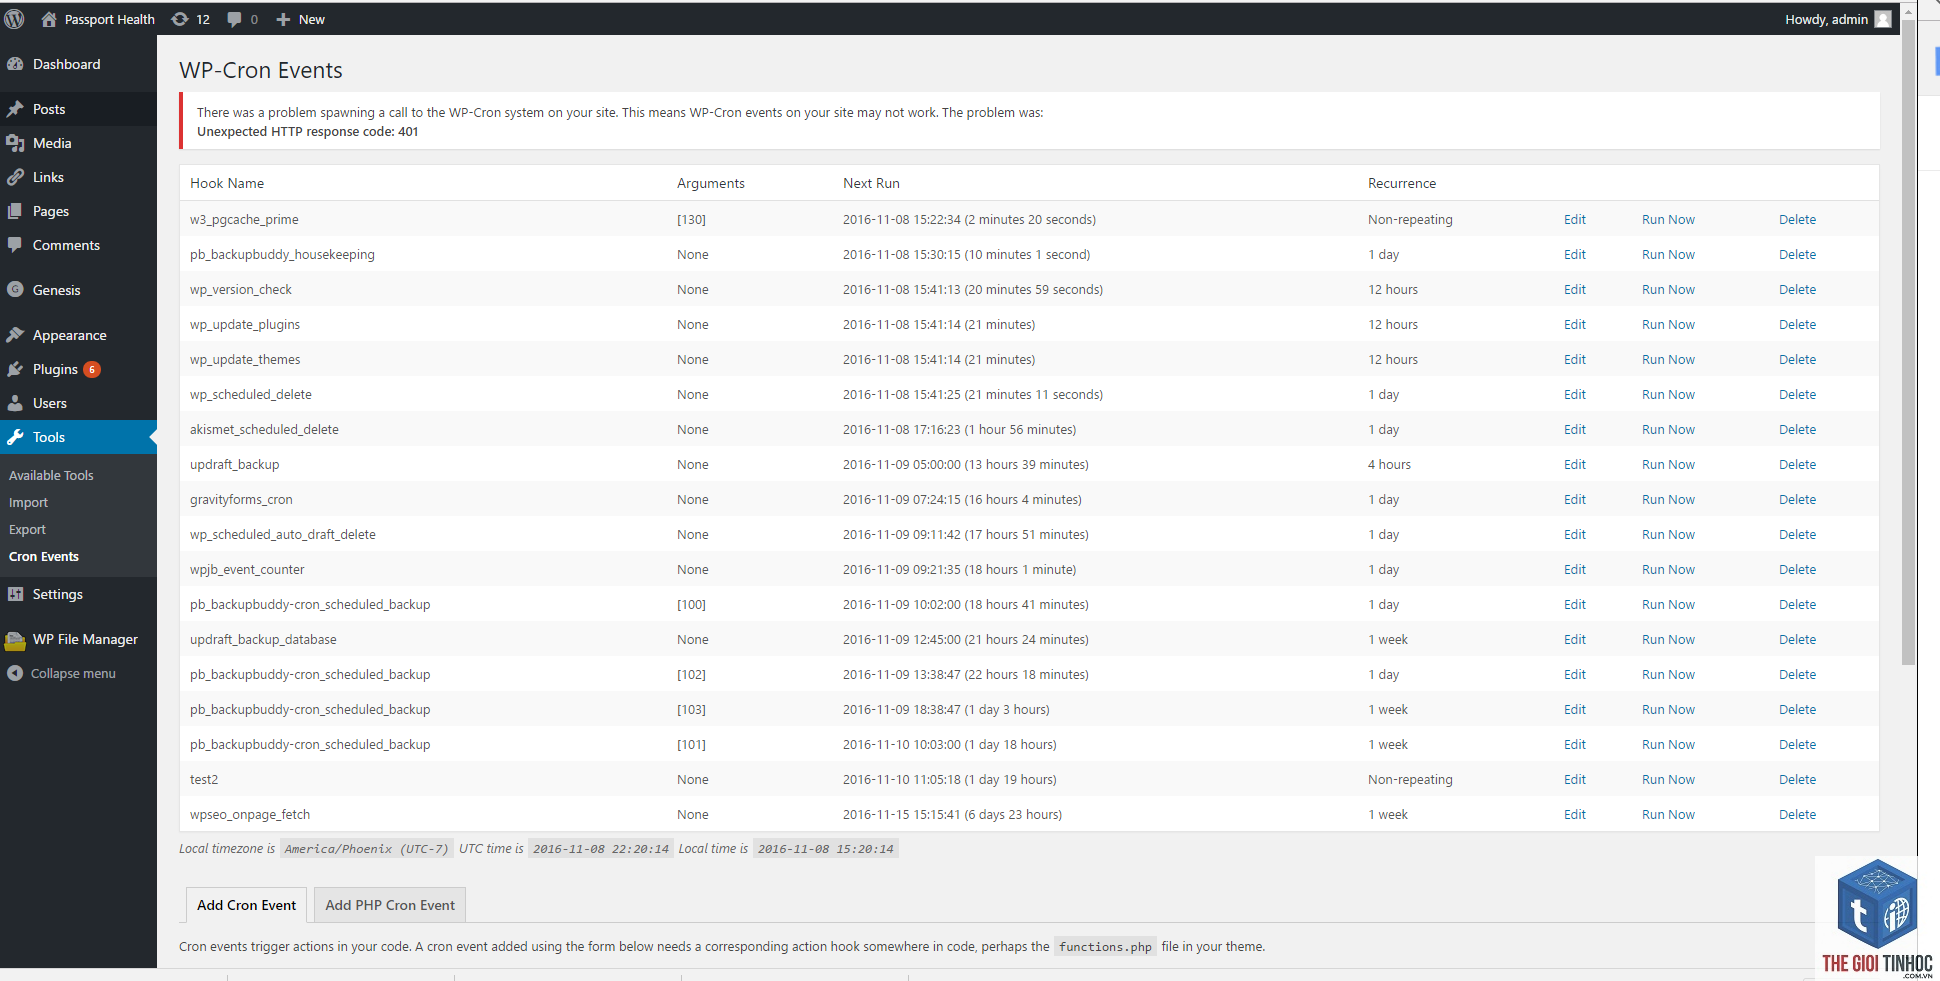
Task: Click the Settings sliders icon
Action: (x=15, y=594)
